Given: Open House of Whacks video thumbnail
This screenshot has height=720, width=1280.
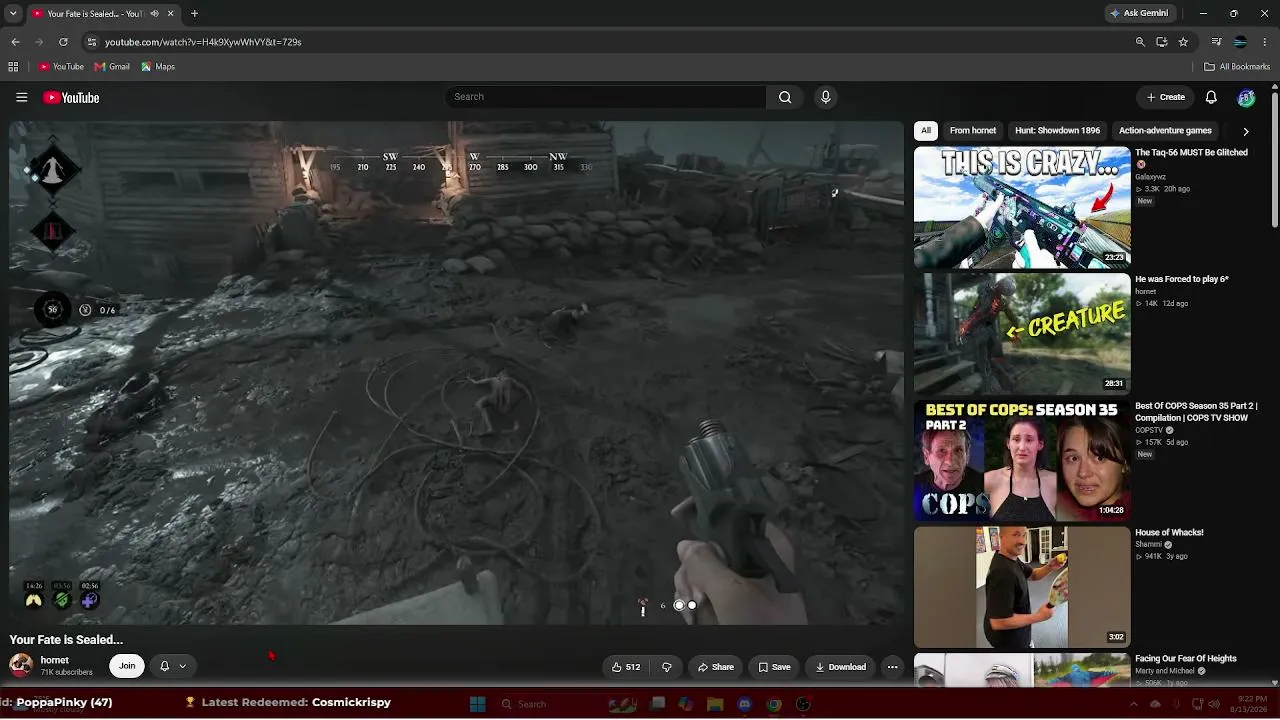Looking at the screenshot, I should point(1022,587).
